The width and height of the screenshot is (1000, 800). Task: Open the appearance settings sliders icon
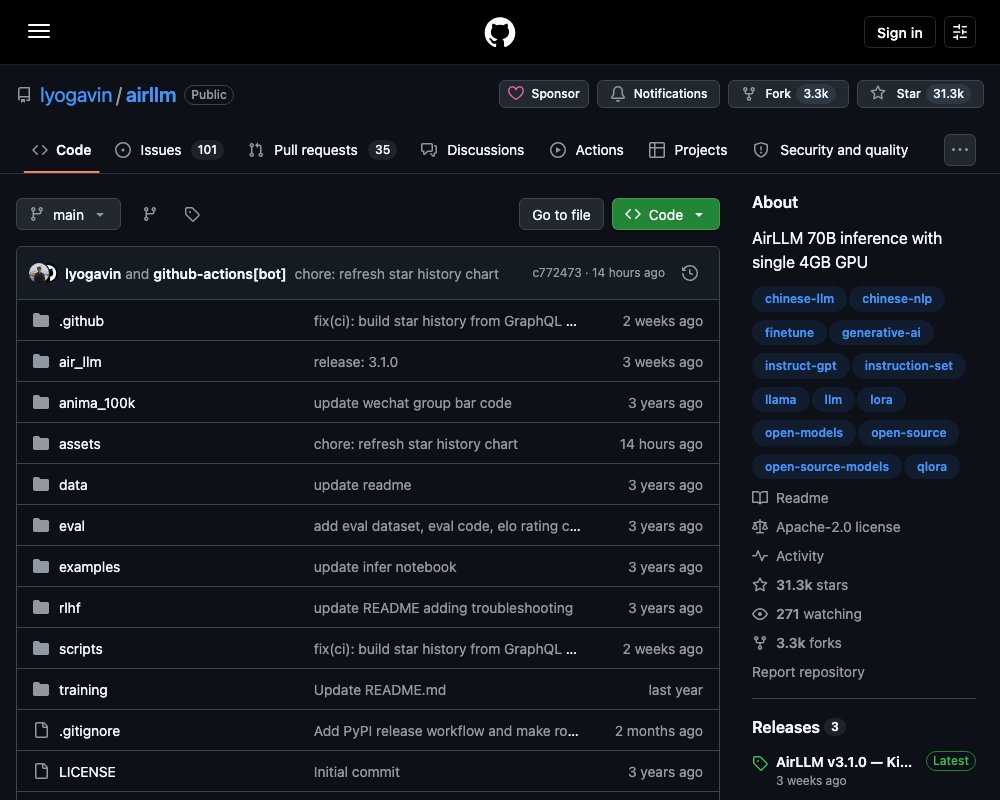click(x=959, y=32)
